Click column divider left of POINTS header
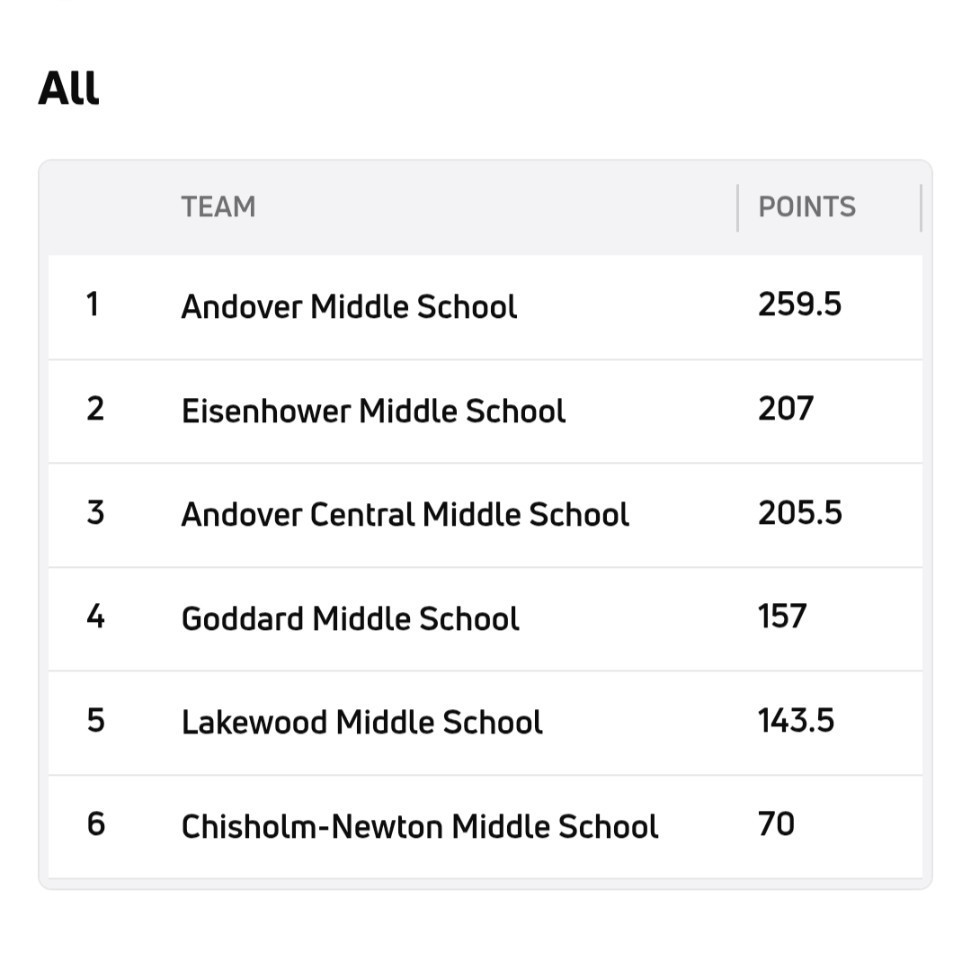The image size is (971, 971). point(738,207)
